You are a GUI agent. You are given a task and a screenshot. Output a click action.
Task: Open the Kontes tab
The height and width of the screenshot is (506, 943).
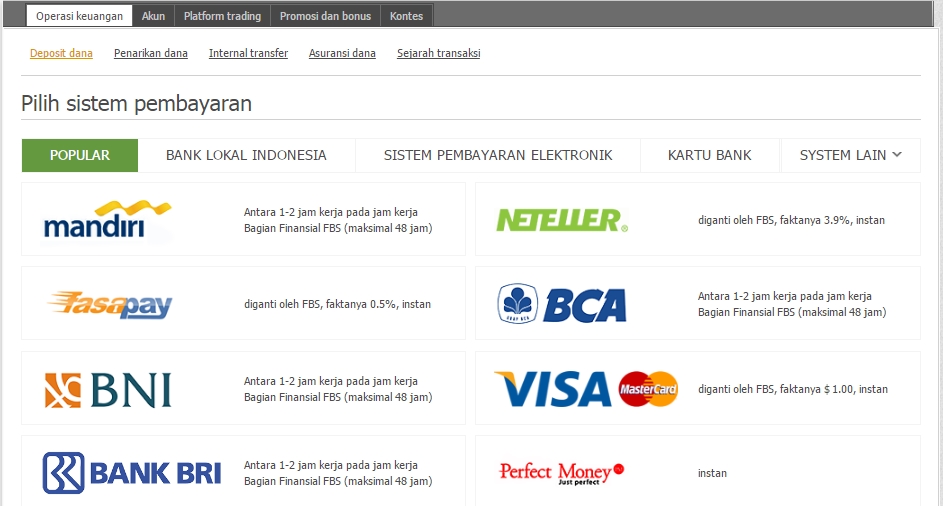click(407, 16)
